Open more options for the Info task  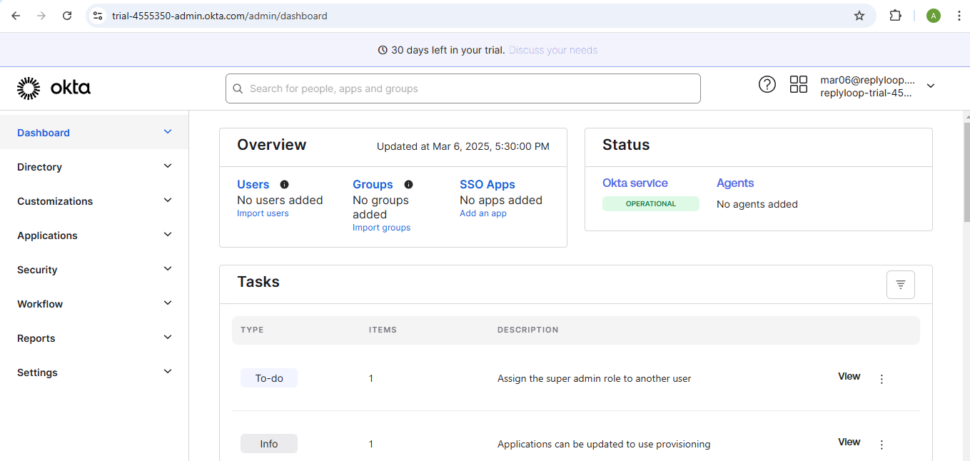point(882,444)
